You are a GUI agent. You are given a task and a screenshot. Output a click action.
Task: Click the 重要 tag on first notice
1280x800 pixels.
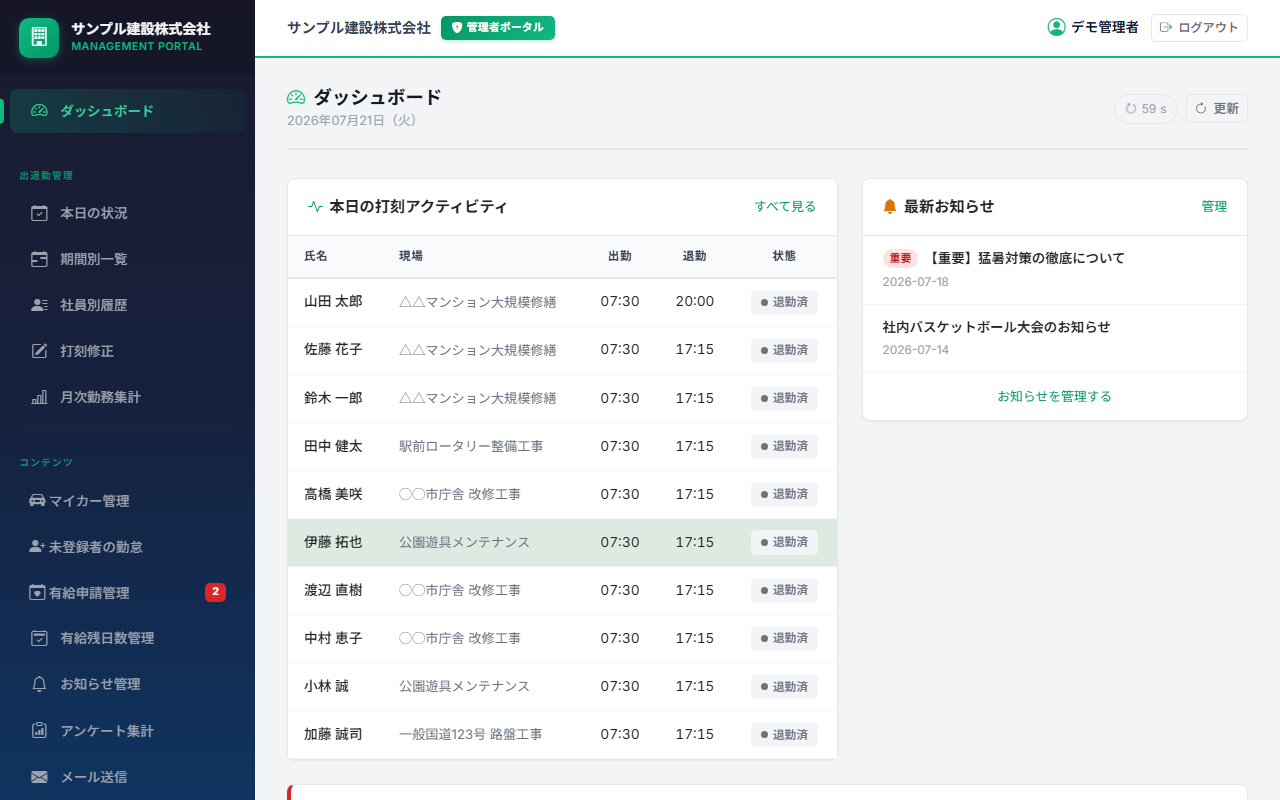tap(900, 258)
